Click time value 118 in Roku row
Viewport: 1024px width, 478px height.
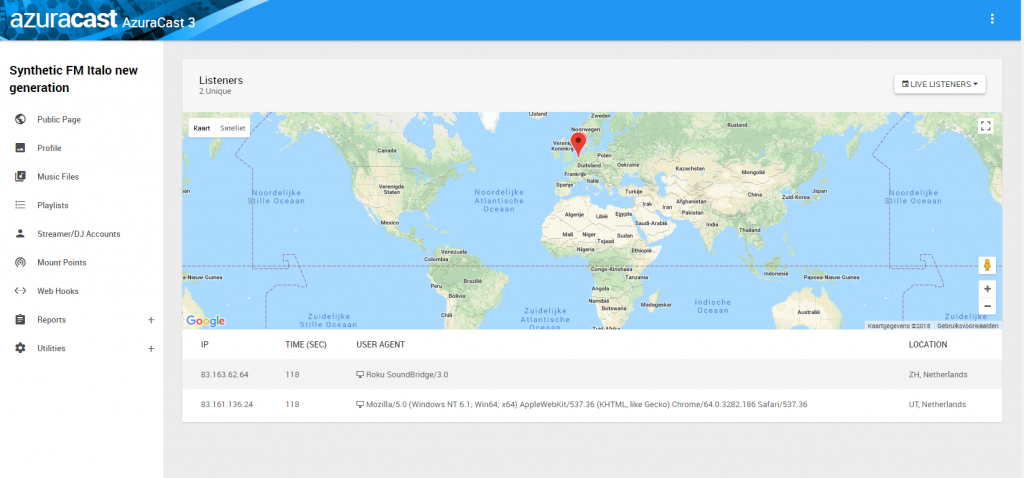pos(292,375)
